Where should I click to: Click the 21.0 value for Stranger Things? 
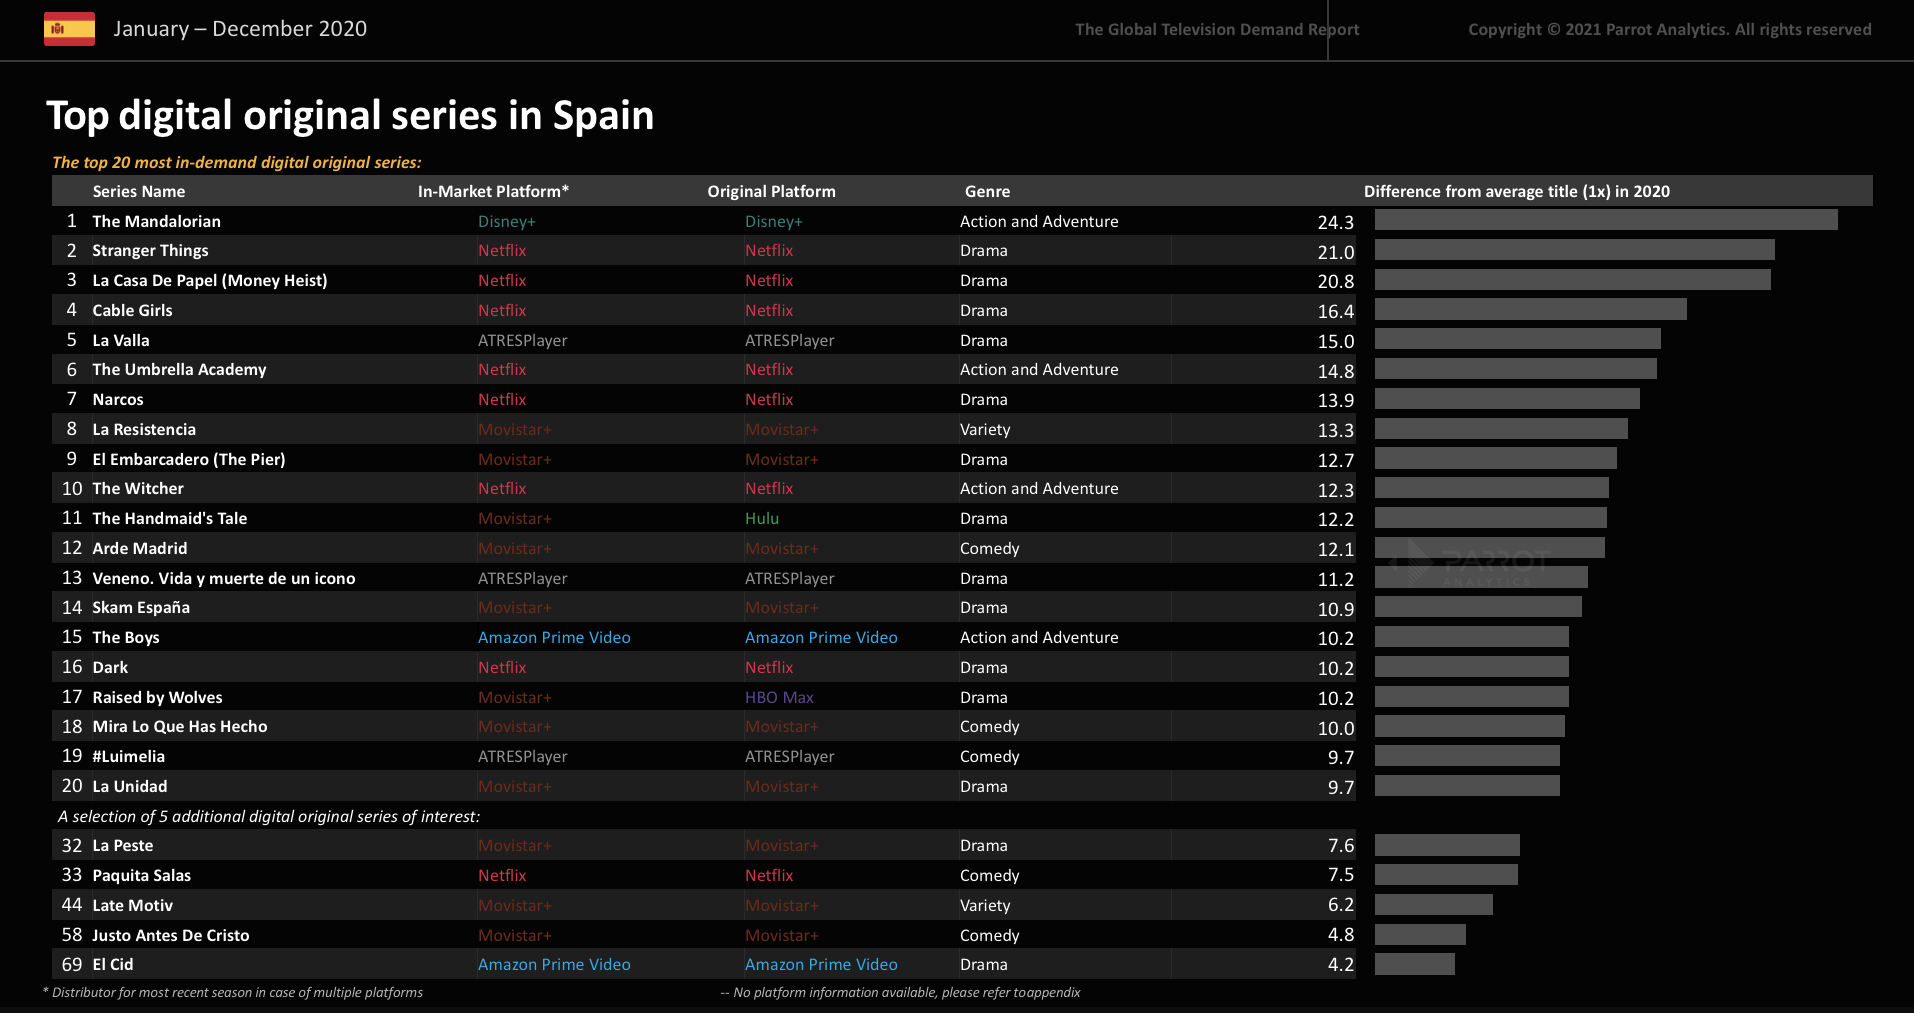pyautogui.click(x=1335, y=253)
